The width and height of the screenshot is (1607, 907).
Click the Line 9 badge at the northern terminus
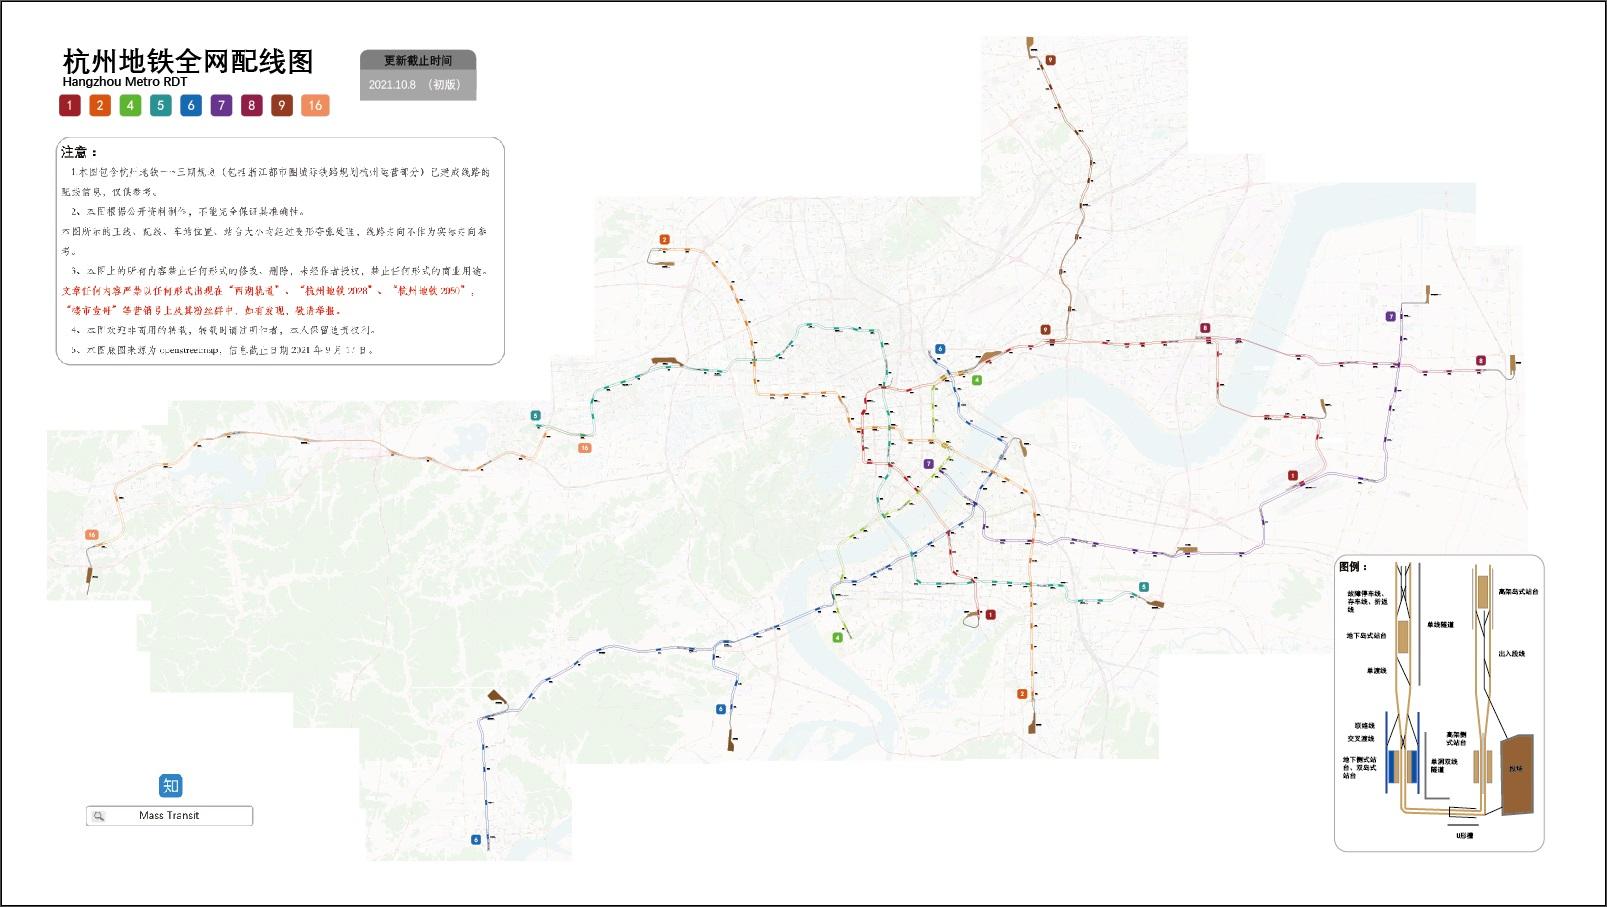(x=1050, y=60)
